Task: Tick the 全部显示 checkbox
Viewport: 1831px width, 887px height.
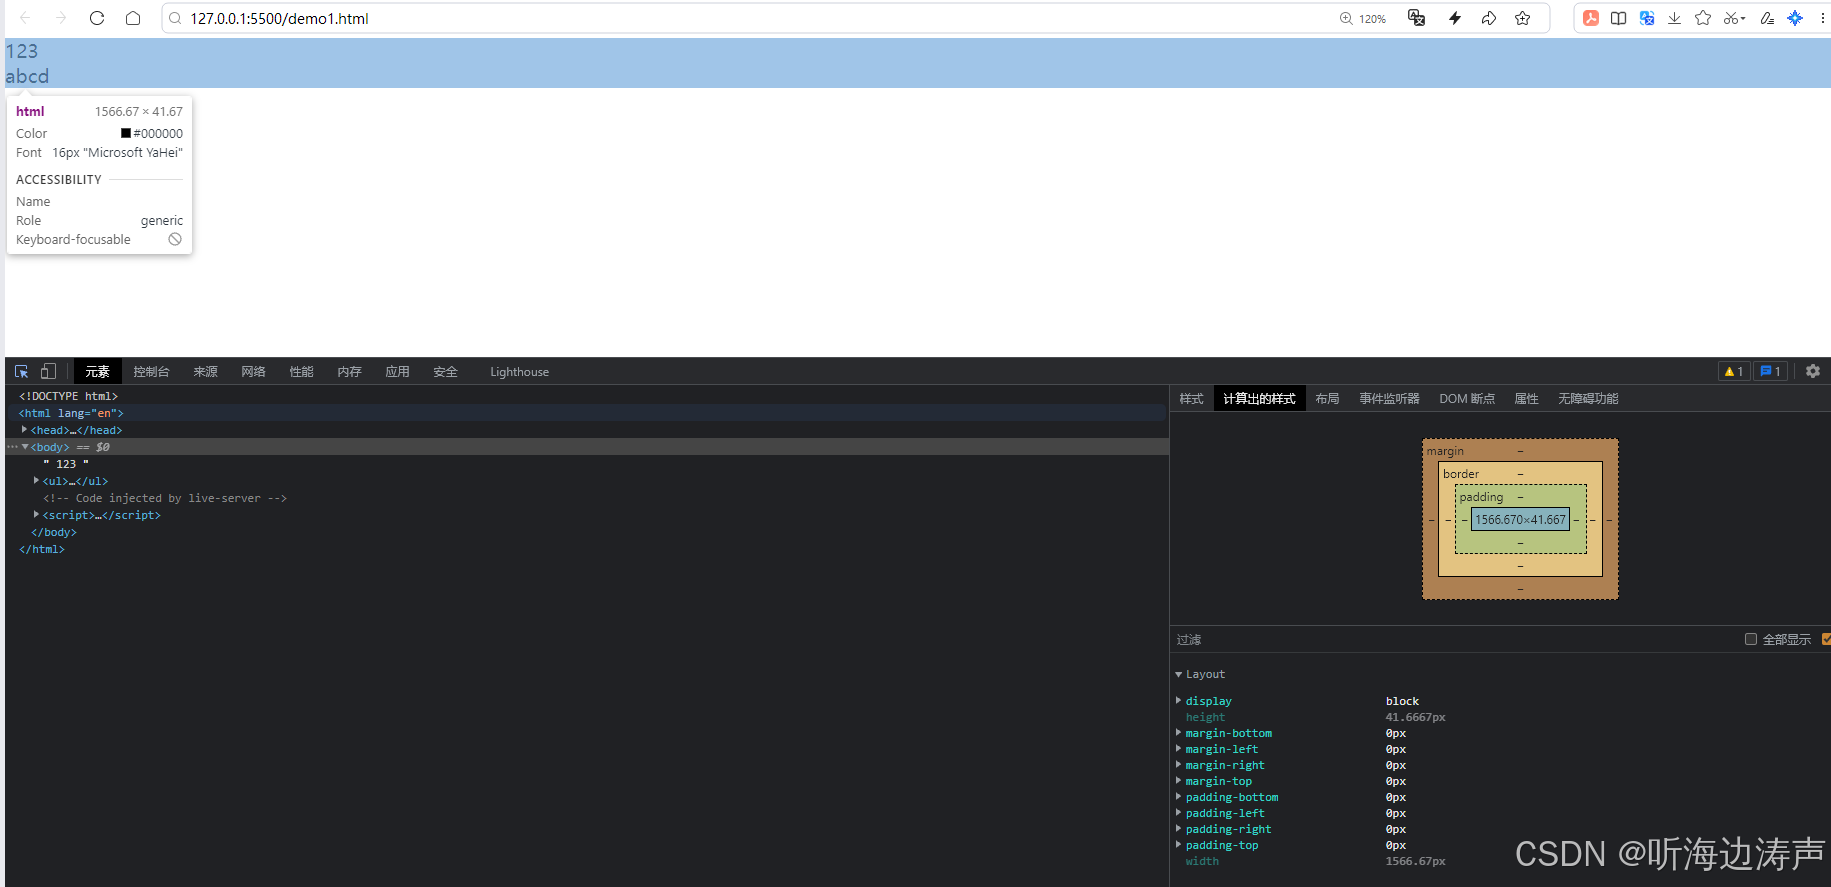Action: tap(1751, 639)
